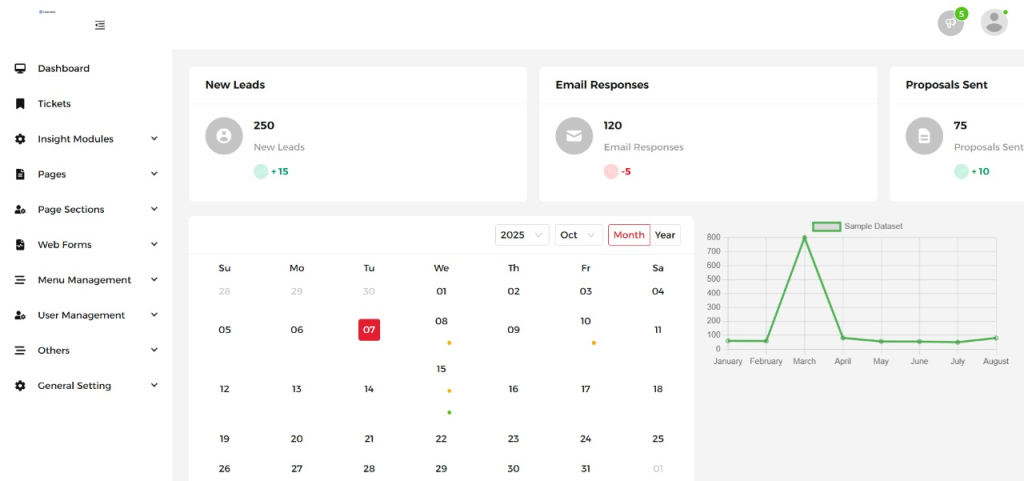Viewport: 1024px width, 481px height.
Task: Click the March peak data point
Action: pyautogui.click(x=804, y=238)
